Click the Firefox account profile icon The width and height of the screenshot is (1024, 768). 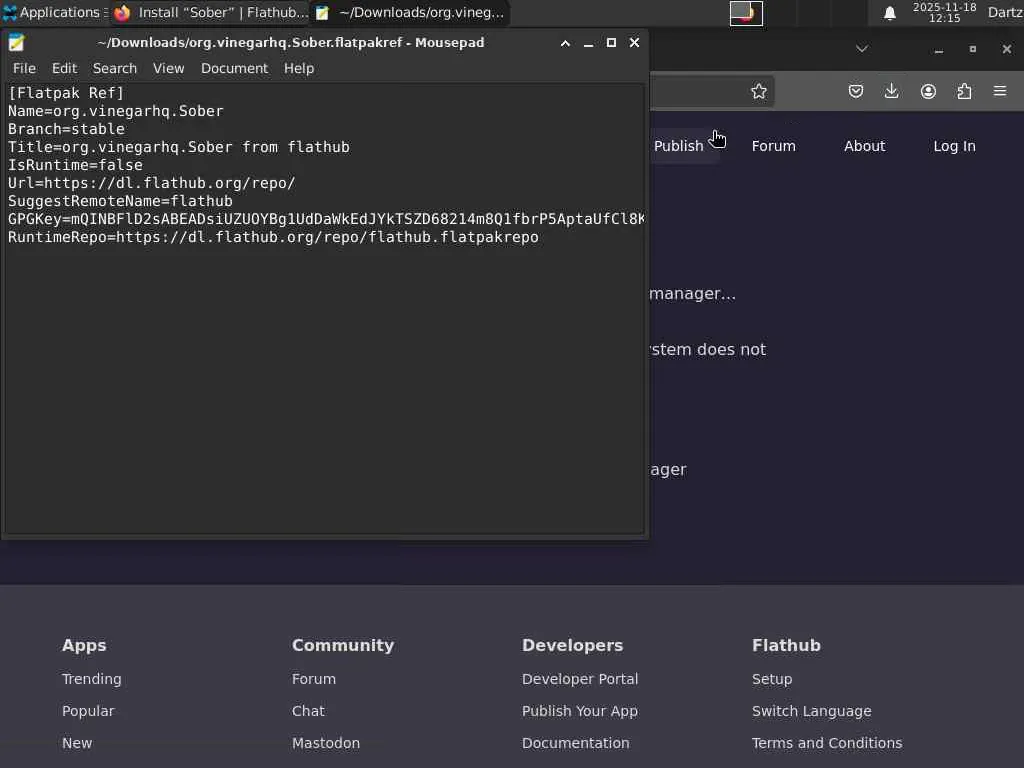928,91
